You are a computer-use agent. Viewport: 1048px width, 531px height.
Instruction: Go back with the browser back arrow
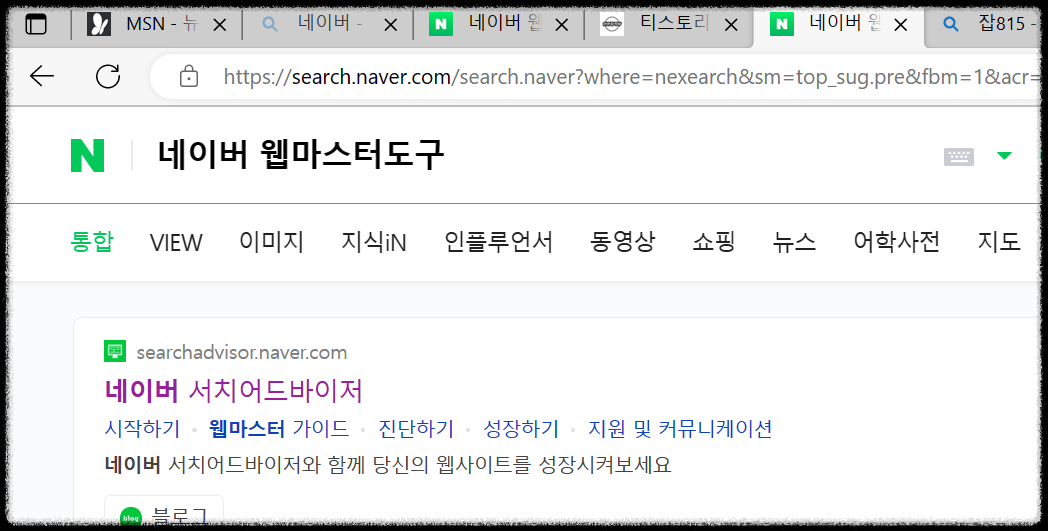(42, 76)
